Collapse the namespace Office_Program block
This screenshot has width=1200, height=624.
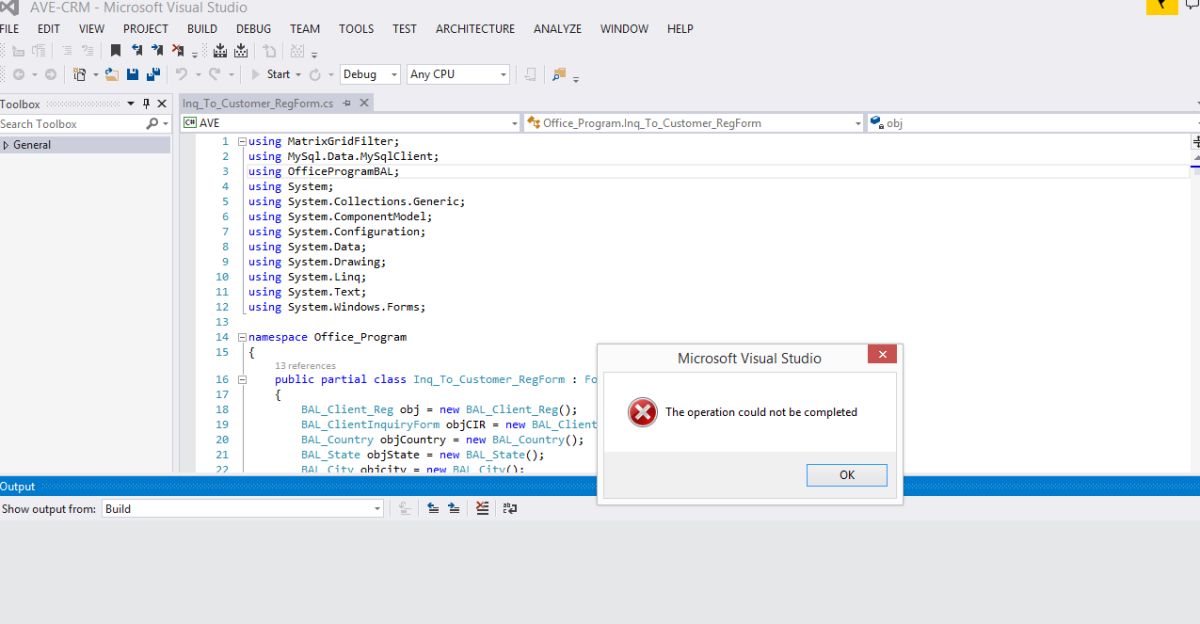click(x=241, y=337)
